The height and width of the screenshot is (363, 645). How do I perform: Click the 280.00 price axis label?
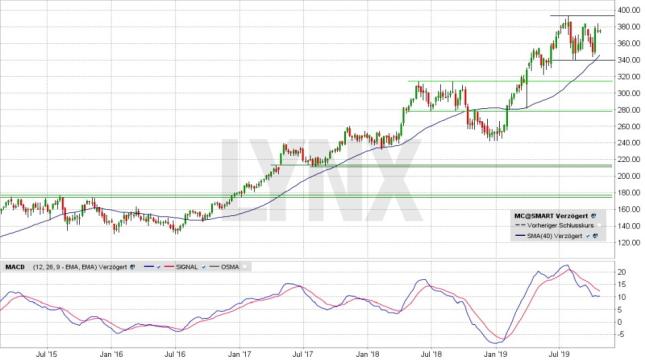[629, 110]
